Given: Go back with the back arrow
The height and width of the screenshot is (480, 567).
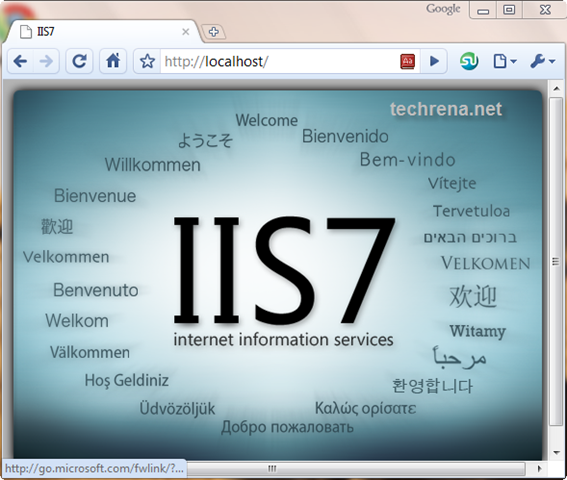Looking at the screenshot, I should pyautogui.click(x=21, y=61).
